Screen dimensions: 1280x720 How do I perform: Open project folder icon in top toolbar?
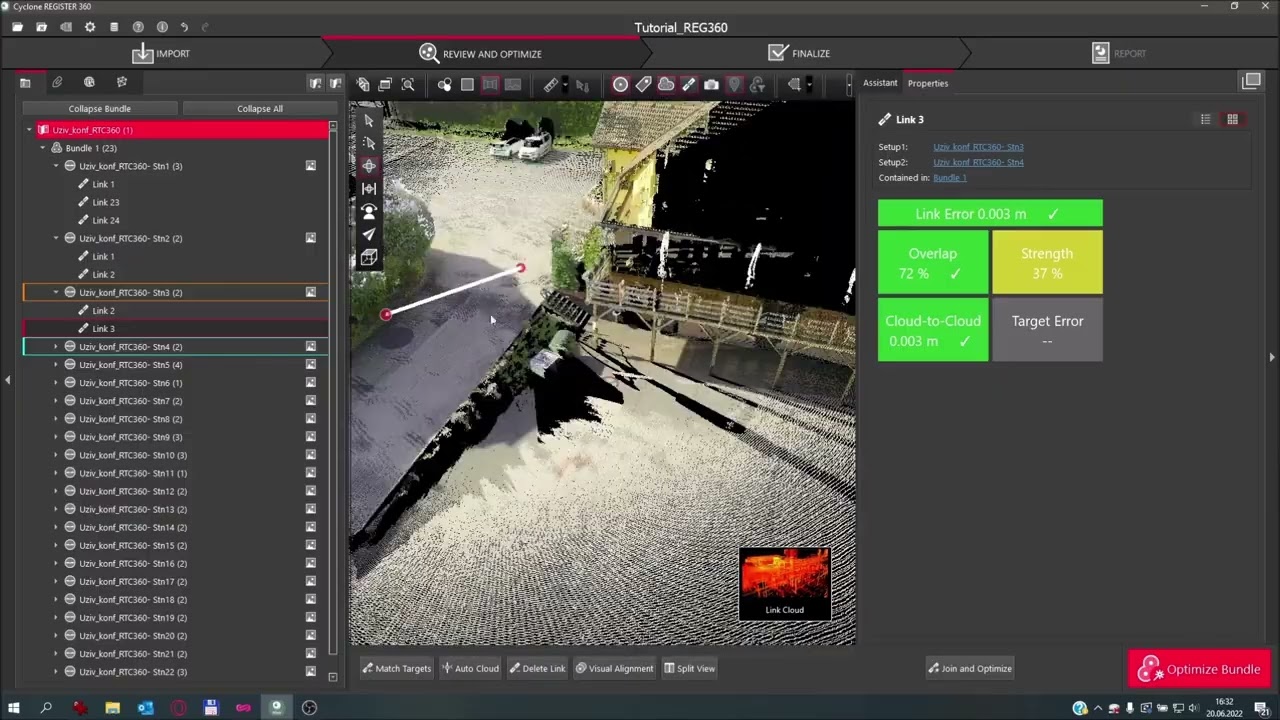click(17, 27)
